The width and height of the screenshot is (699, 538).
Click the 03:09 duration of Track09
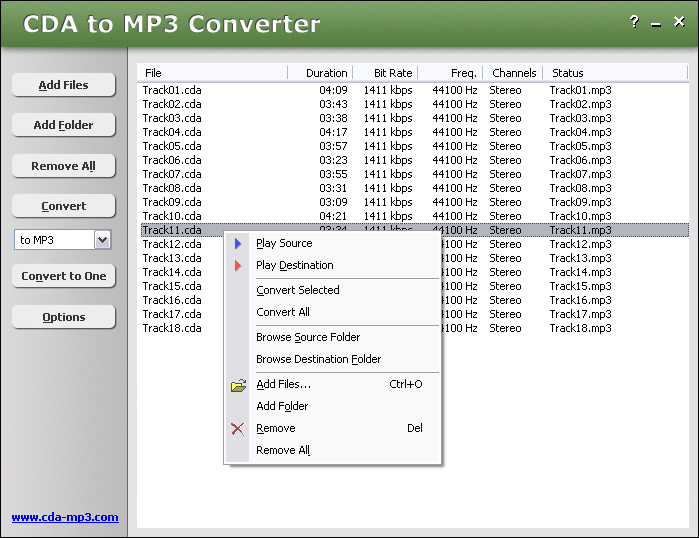click(x=333, y=202)
